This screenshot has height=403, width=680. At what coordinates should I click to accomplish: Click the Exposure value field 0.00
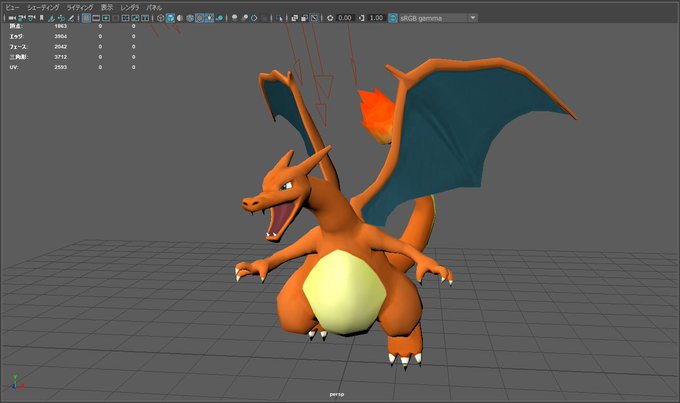(345, 18)
